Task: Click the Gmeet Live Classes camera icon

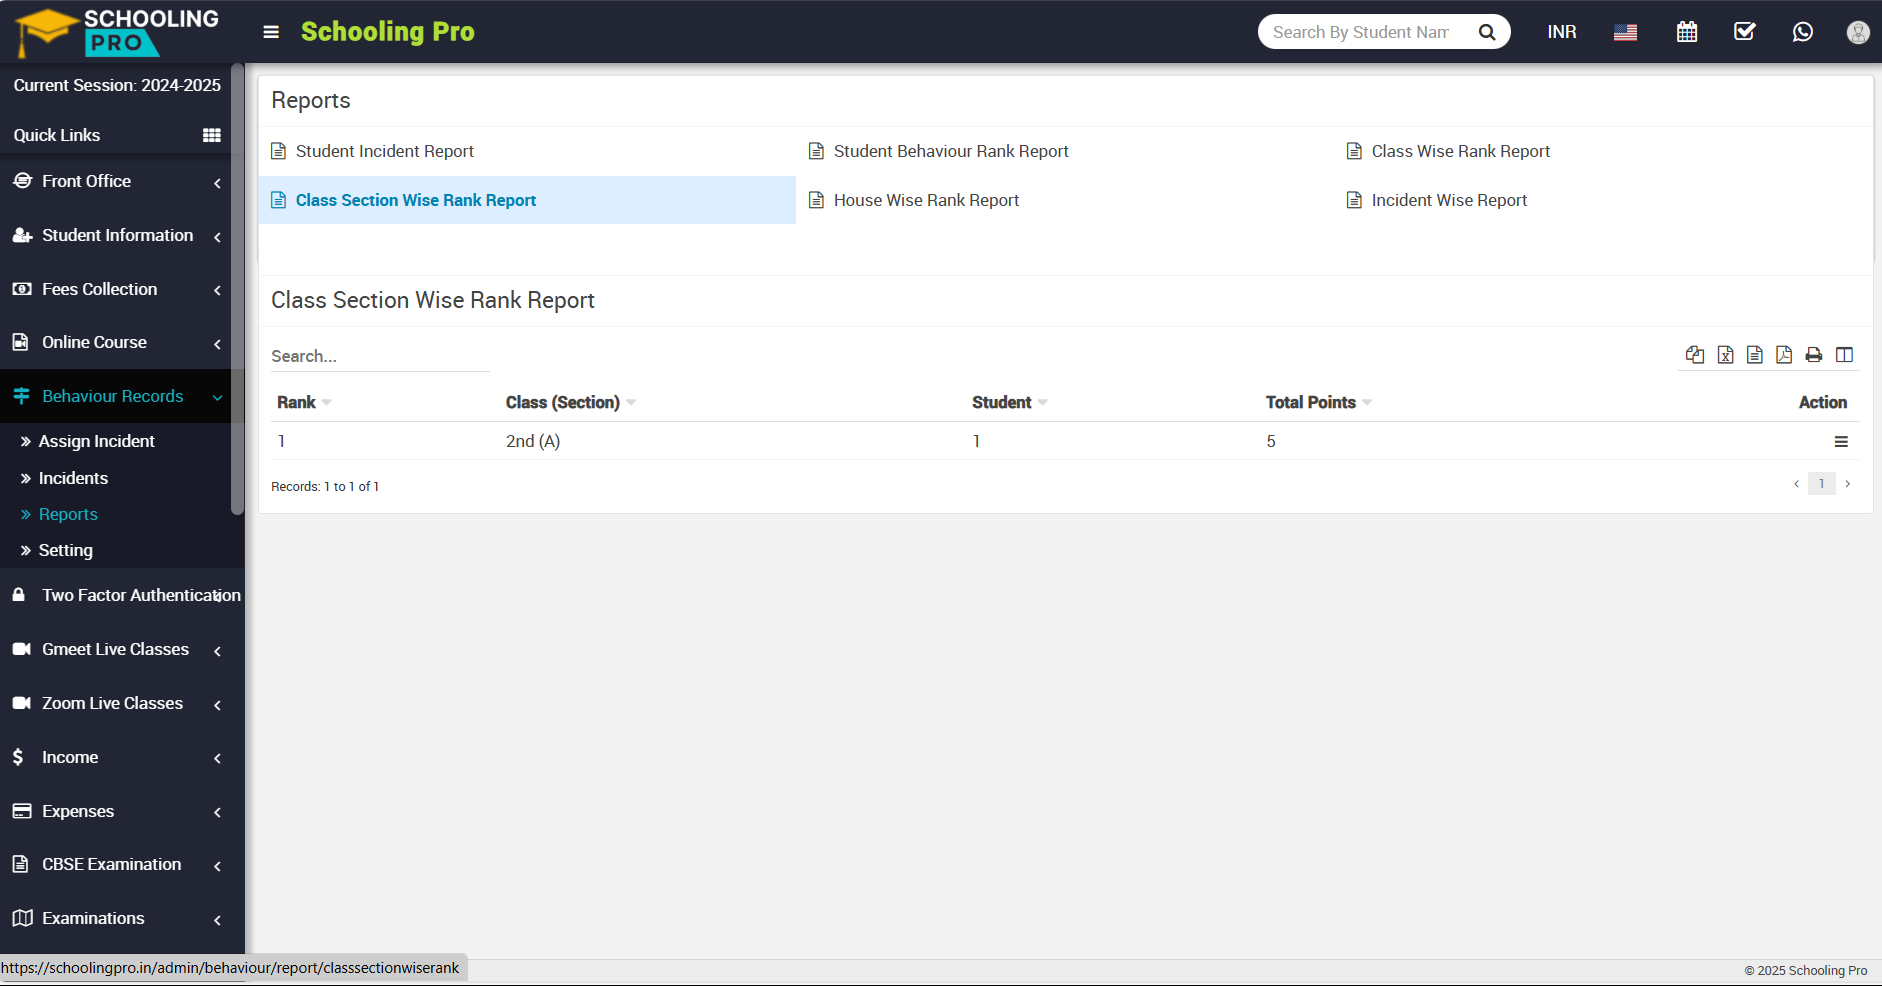Action: coord(22,649)
